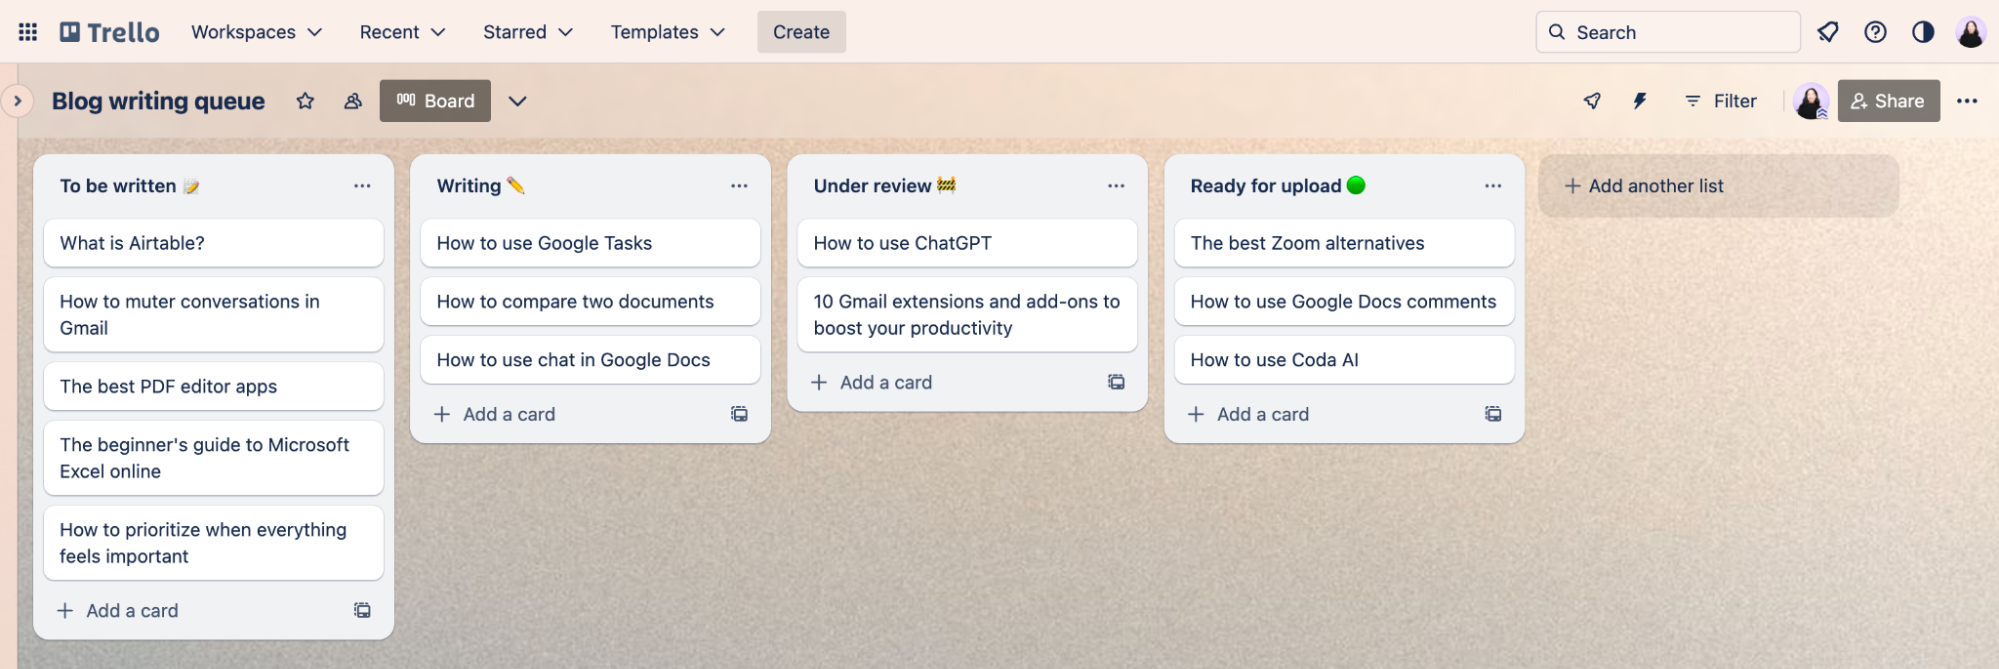Viewport: 1999px width, 669px height.
Task: Click the Under review list title
Action: pos(884,186)
